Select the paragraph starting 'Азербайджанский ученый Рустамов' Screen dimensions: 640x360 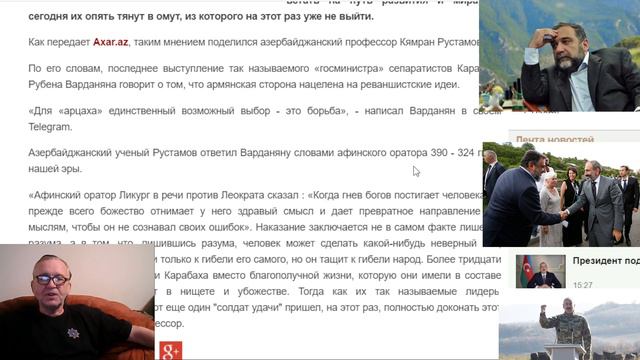point(256,160)
